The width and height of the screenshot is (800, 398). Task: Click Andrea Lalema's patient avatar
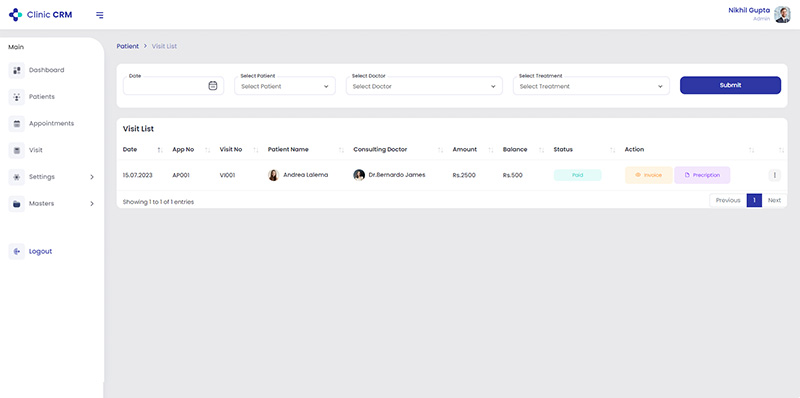point(273,175)
